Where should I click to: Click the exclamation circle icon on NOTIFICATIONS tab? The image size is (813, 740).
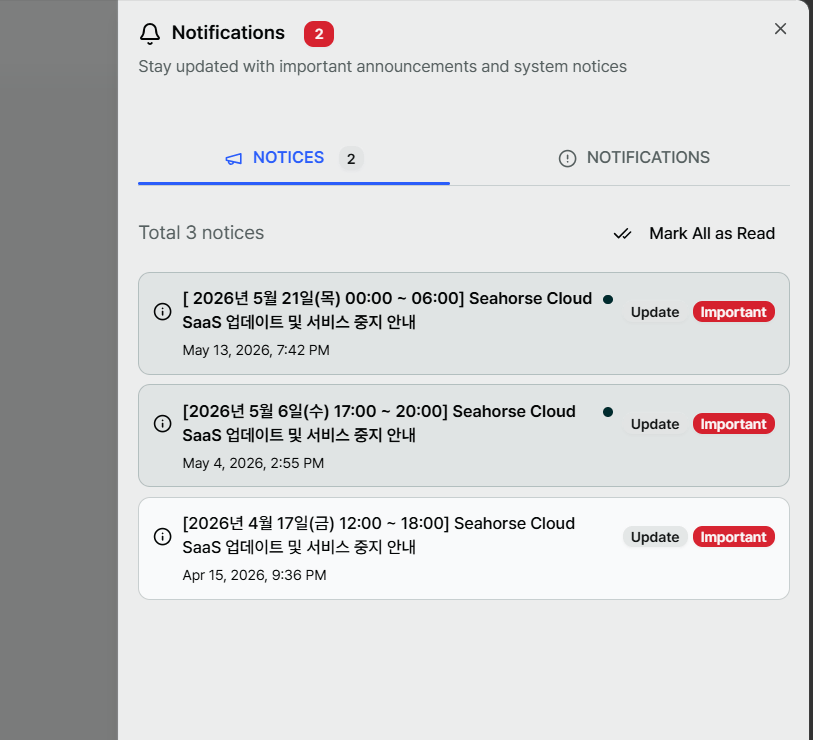point(567,158)
